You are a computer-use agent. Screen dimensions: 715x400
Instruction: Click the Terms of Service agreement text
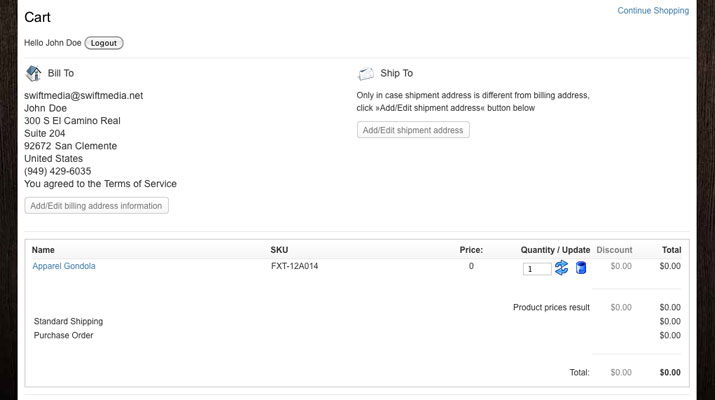tap(100, 184)
